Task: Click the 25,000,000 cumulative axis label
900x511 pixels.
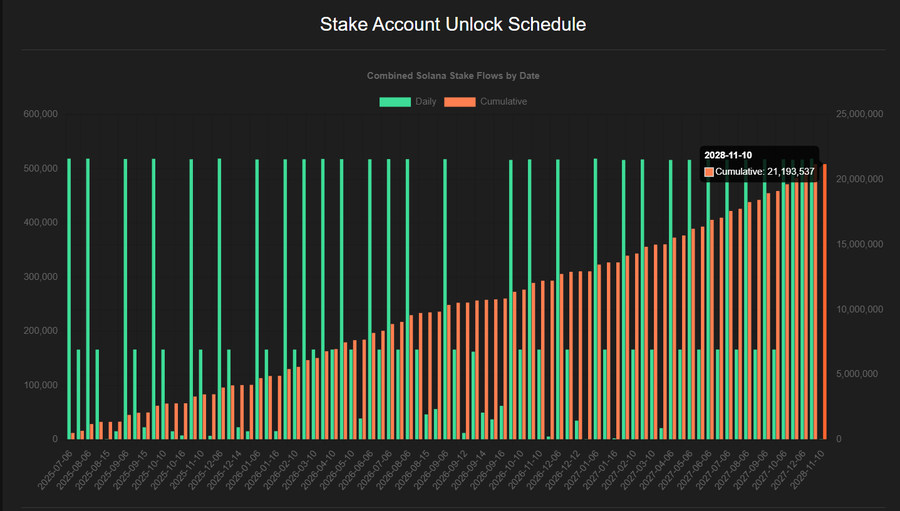Action: pos(858,115)
